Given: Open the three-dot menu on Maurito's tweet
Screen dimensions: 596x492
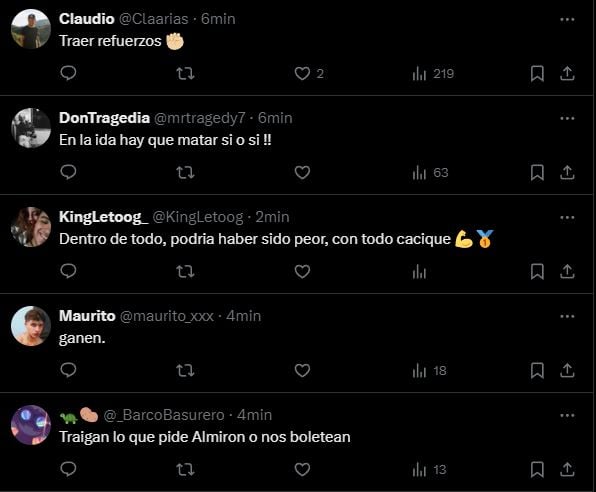Looking at the screenshot, I should pos(567,316).
